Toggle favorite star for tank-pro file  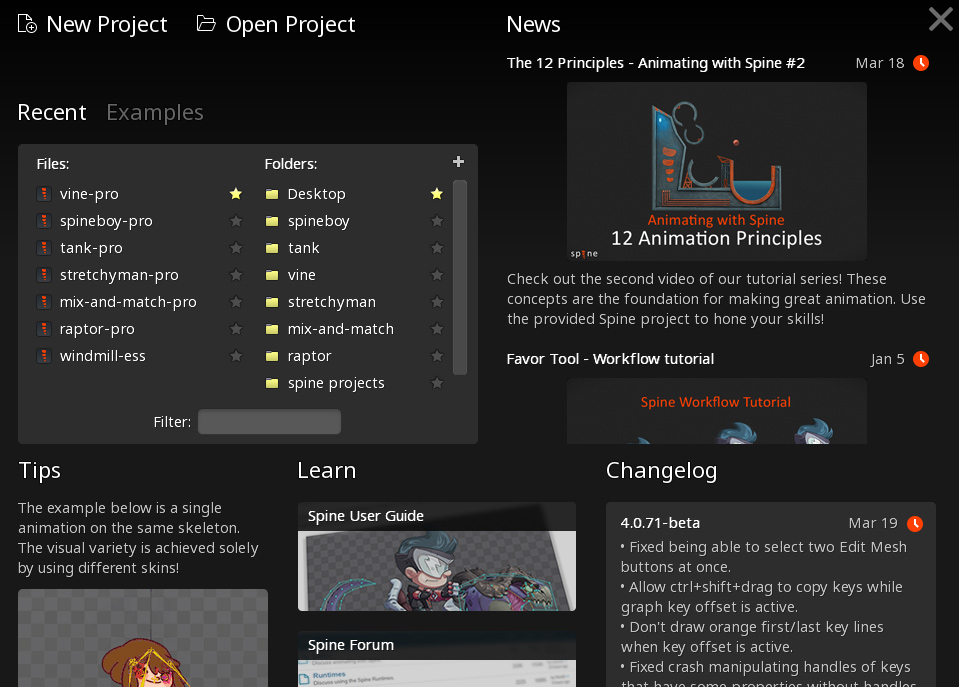[x=236, y=248]
